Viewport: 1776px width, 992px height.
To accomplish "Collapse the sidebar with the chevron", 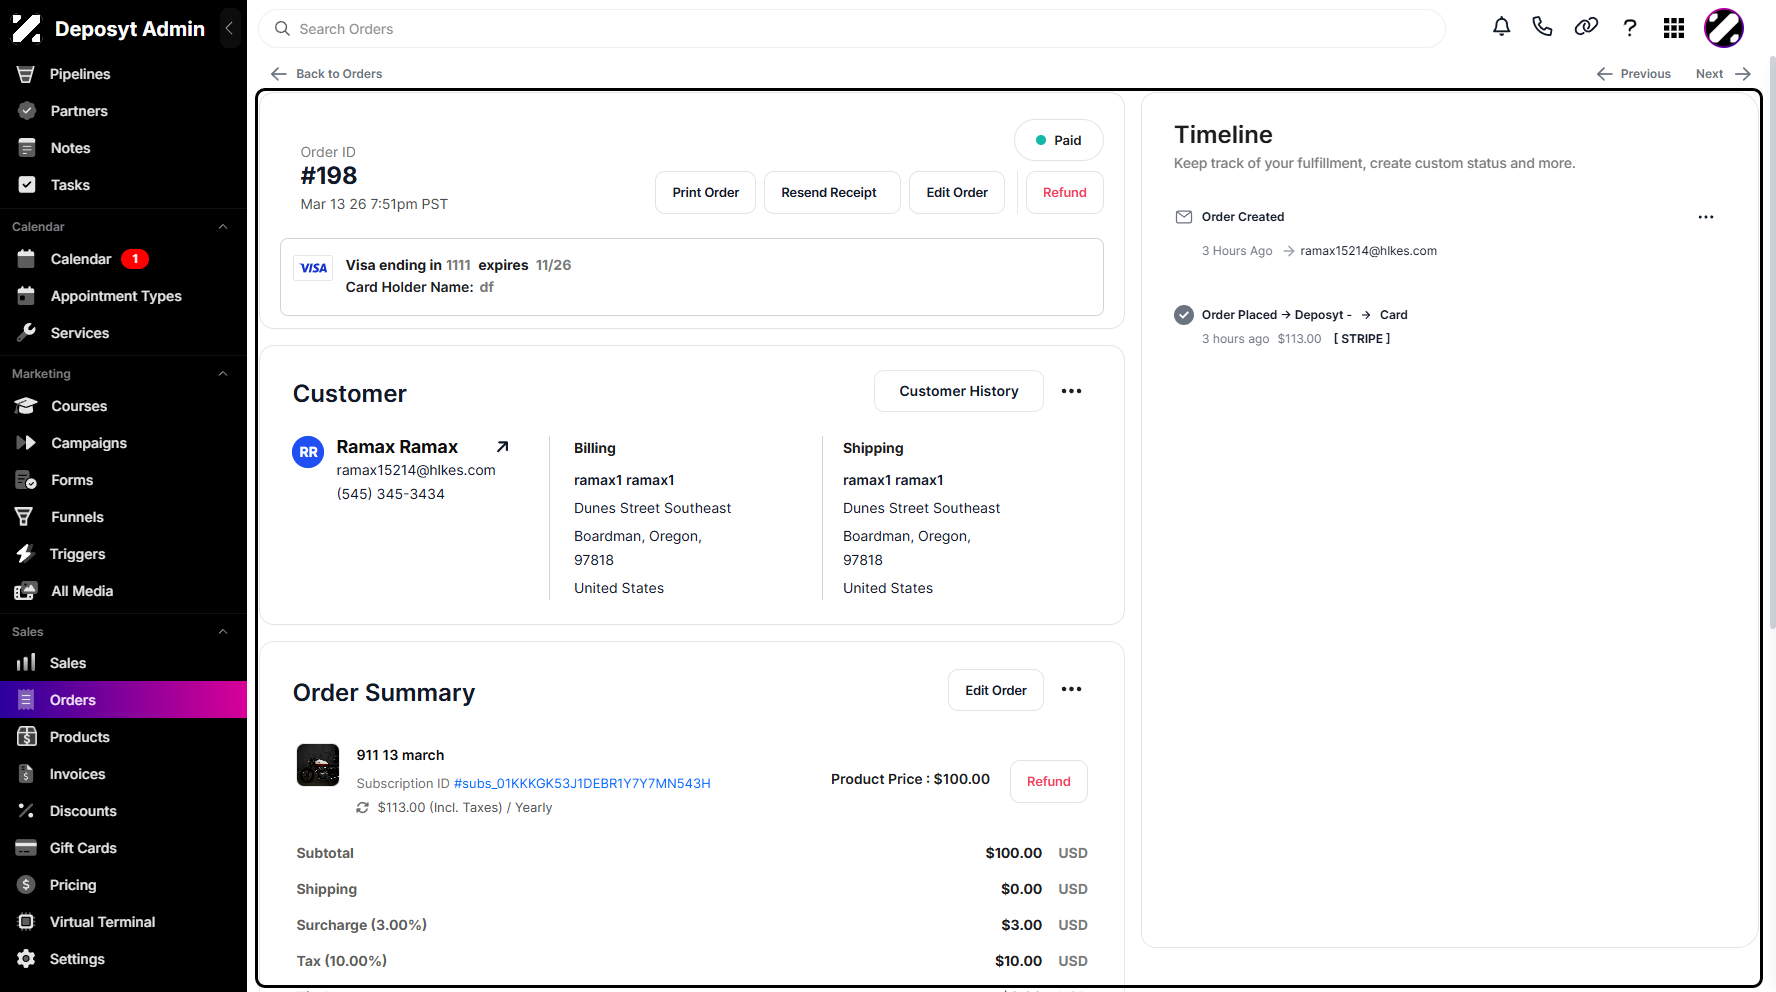I will [x=229, y=28].
